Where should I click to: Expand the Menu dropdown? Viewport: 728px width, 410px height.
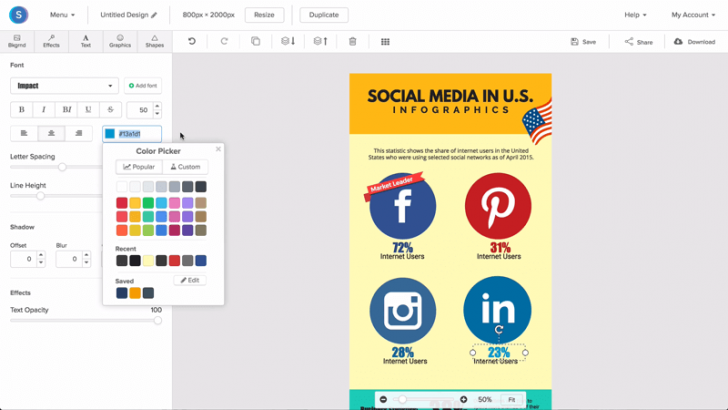point(62,15)
